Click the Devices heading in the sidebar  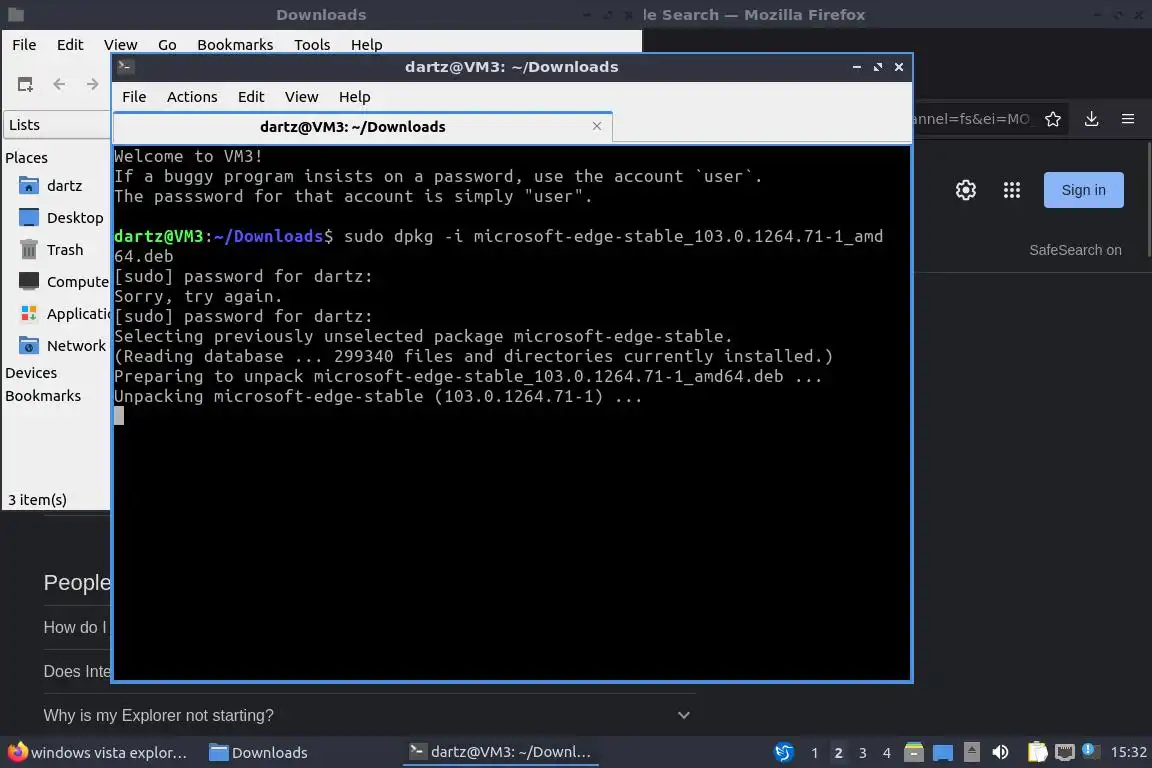tap(31, 373)
